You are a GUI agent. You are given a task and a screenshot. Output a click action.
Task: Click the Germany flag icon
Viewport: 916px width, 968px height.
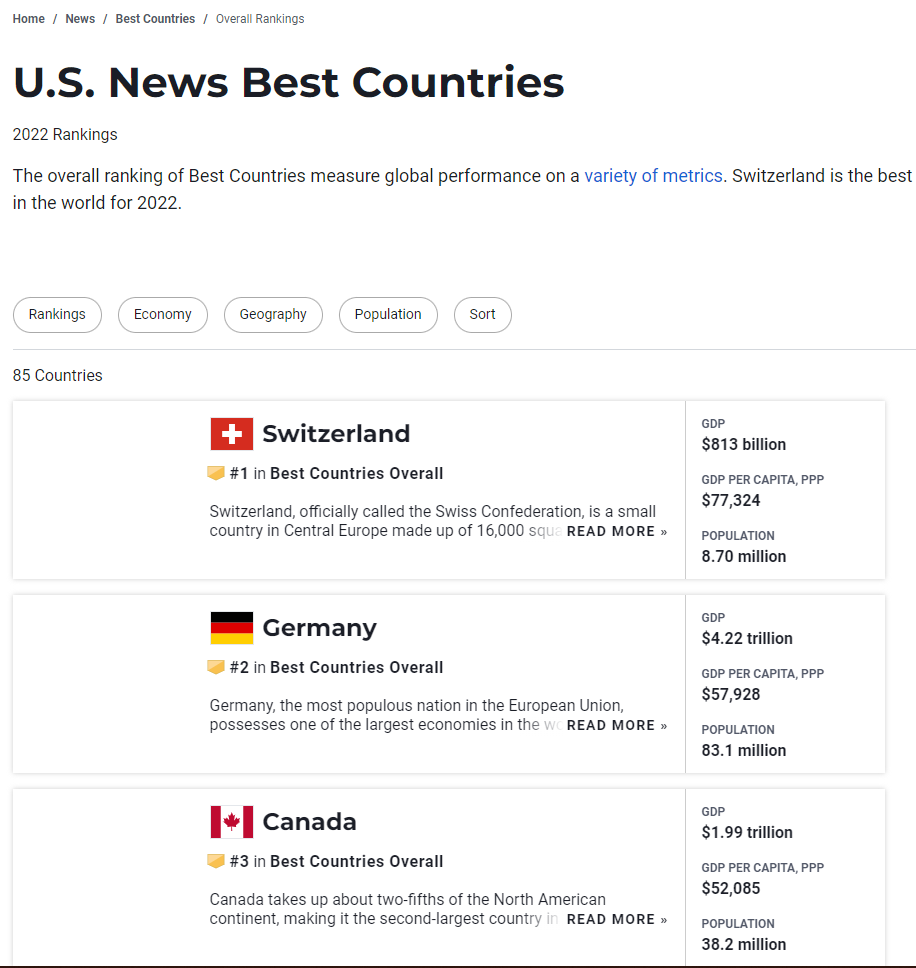(x=232, y=628)
